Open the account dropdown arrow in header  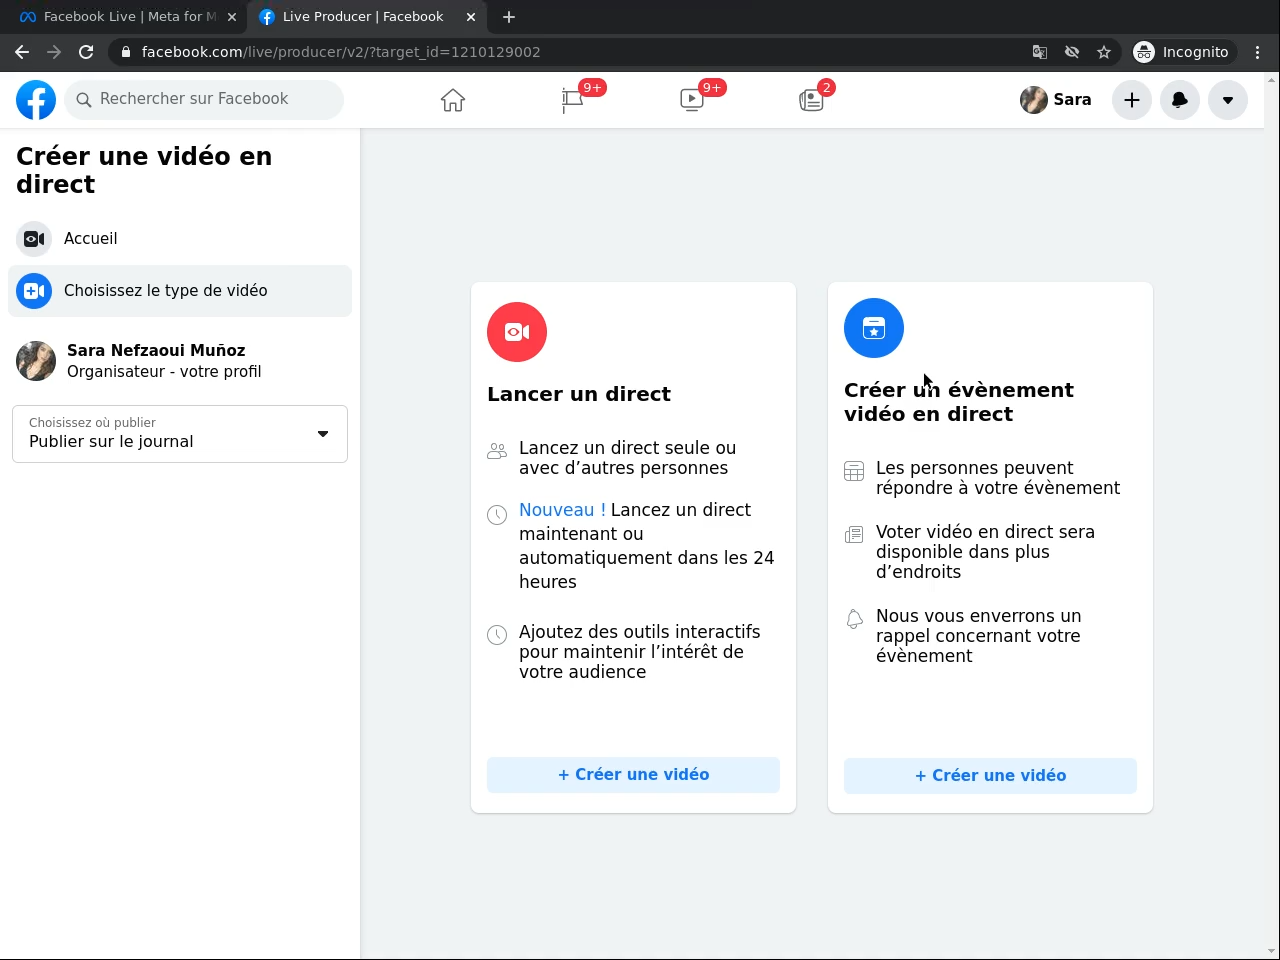(1228, 100)
